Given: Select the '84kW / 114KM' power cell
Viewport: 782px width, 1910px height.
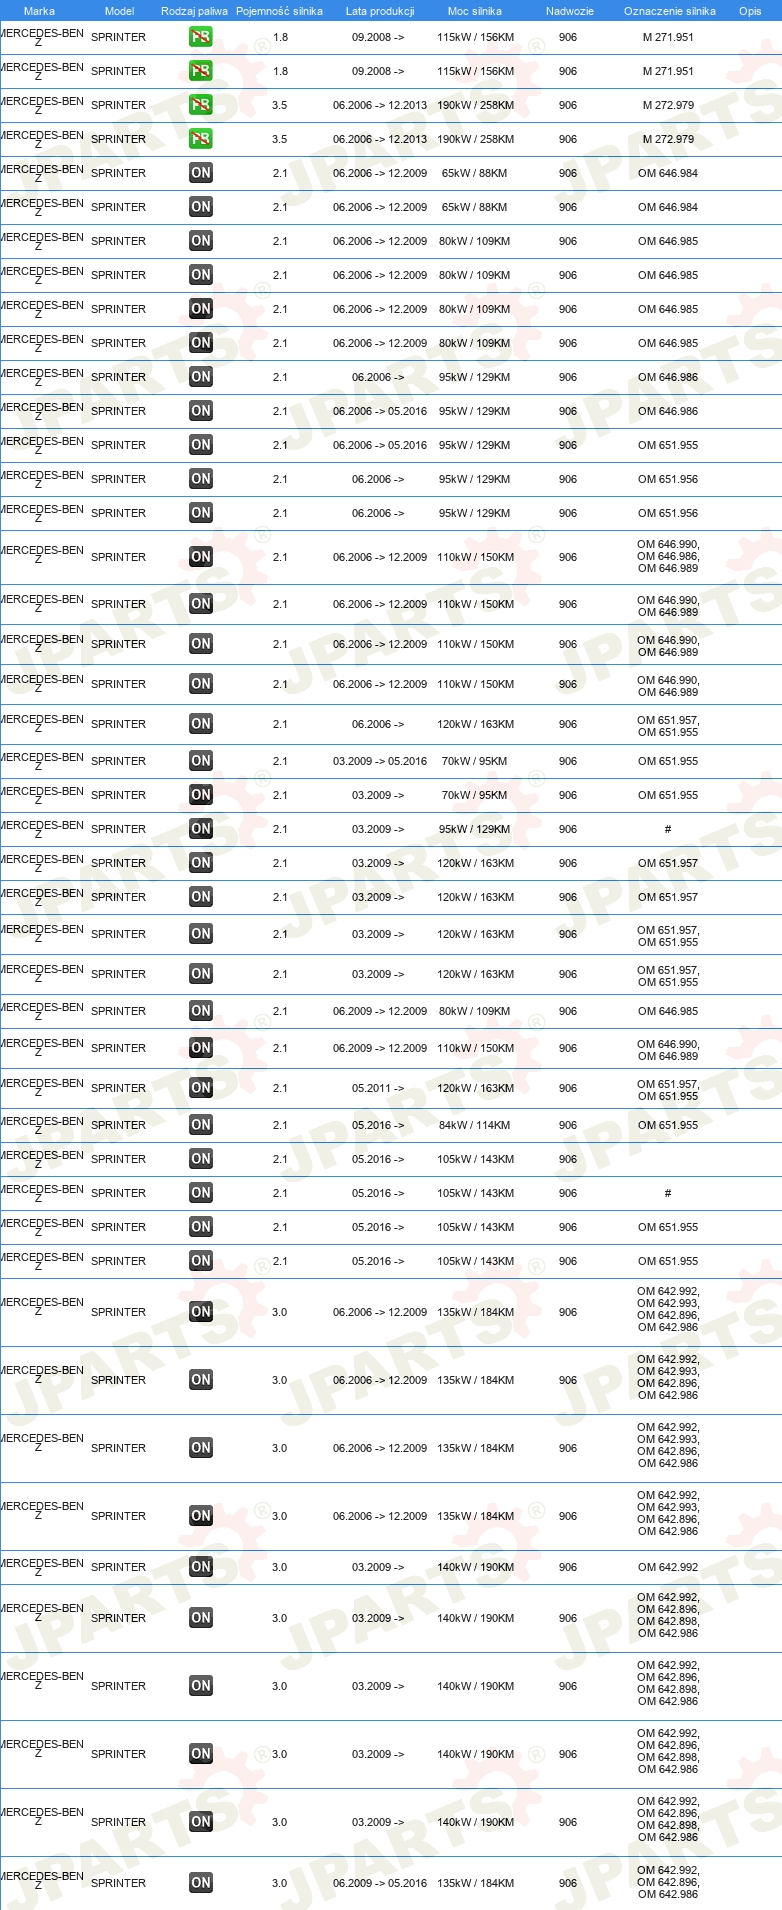Looking at the screenshot, I should 475,1125.
